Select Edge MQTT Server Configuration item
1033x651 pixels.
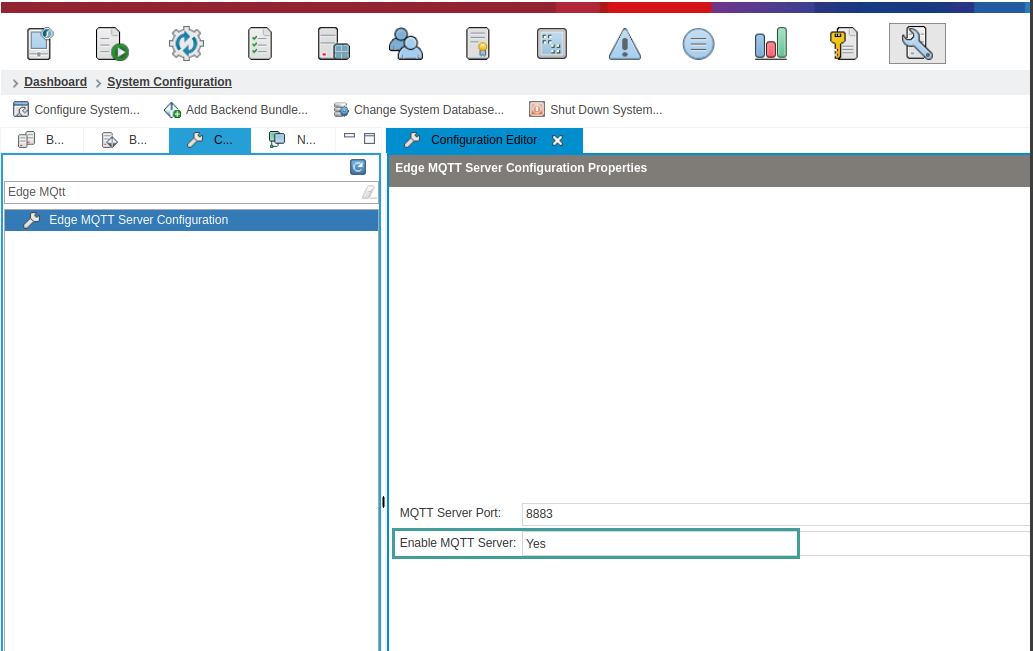click(191, 220)
